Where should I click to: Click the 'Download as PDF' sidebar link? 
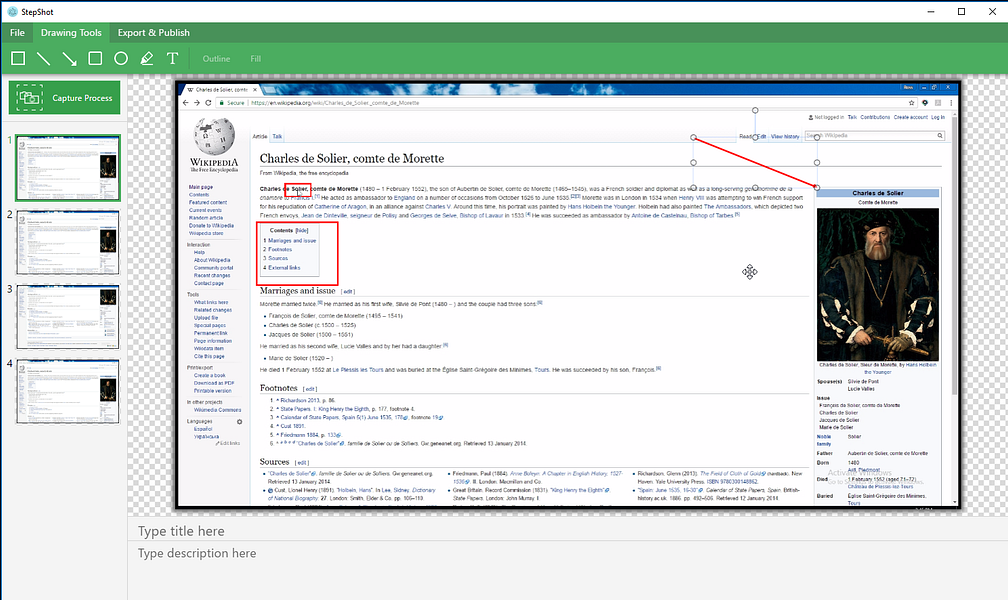tap(214, 383)
